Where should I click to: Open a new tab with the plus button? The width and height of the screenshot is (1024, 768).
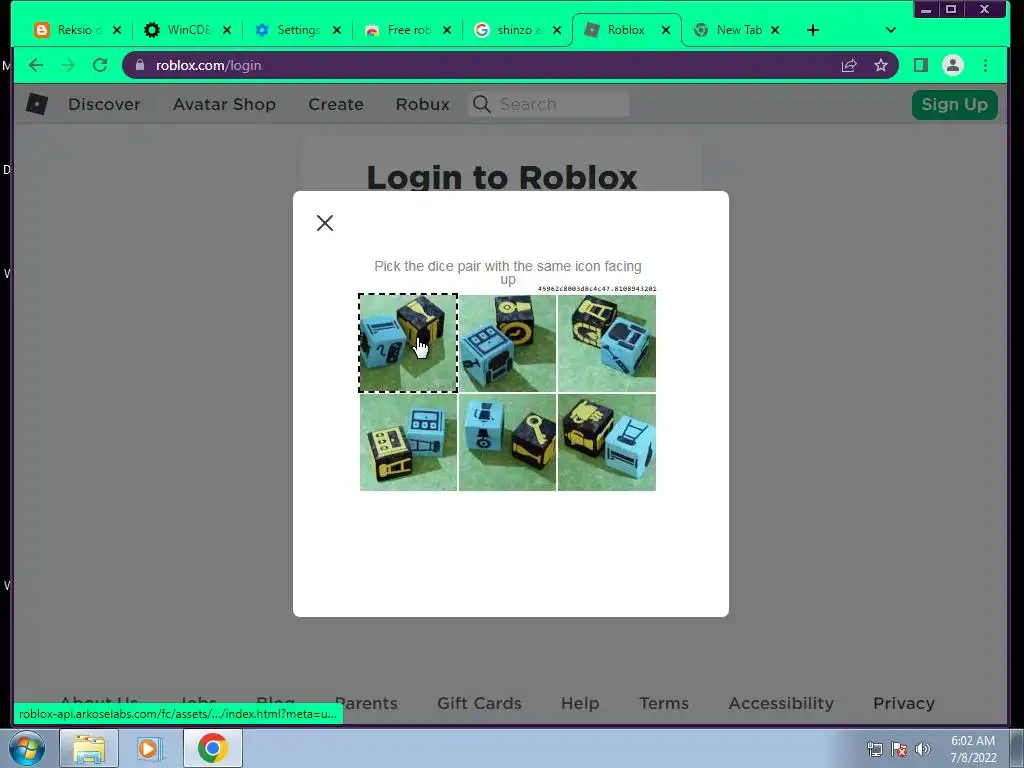coord(813,30)
